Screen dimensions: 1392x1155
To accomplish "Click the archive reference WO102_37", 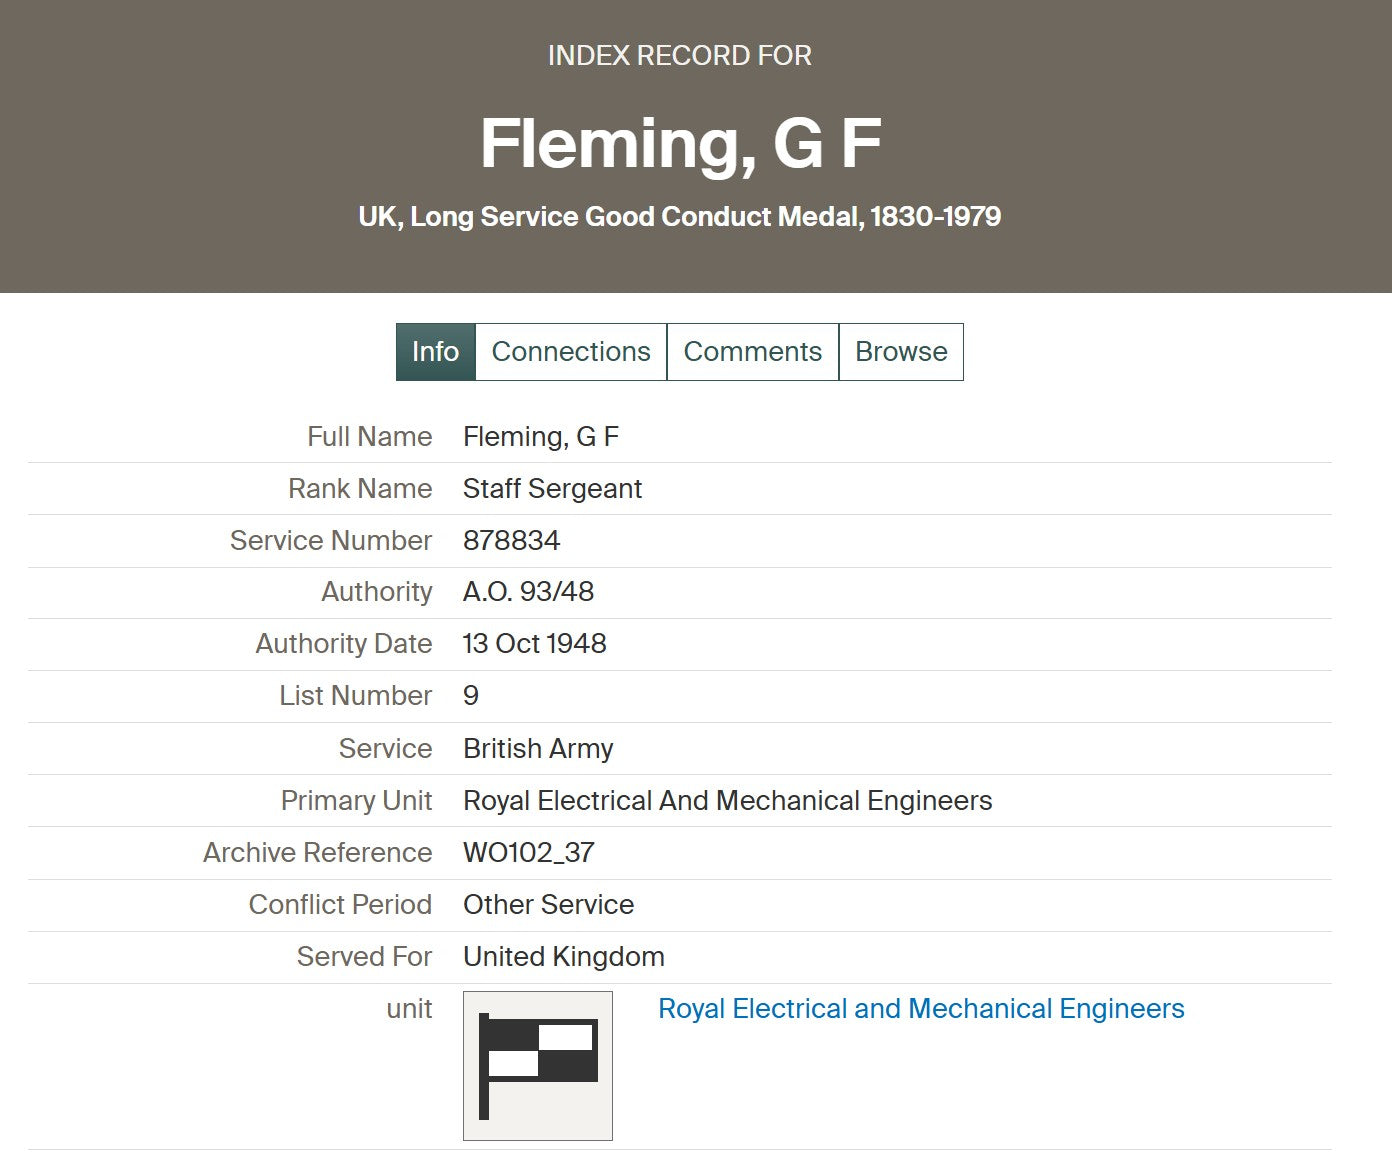I will 528,853.
